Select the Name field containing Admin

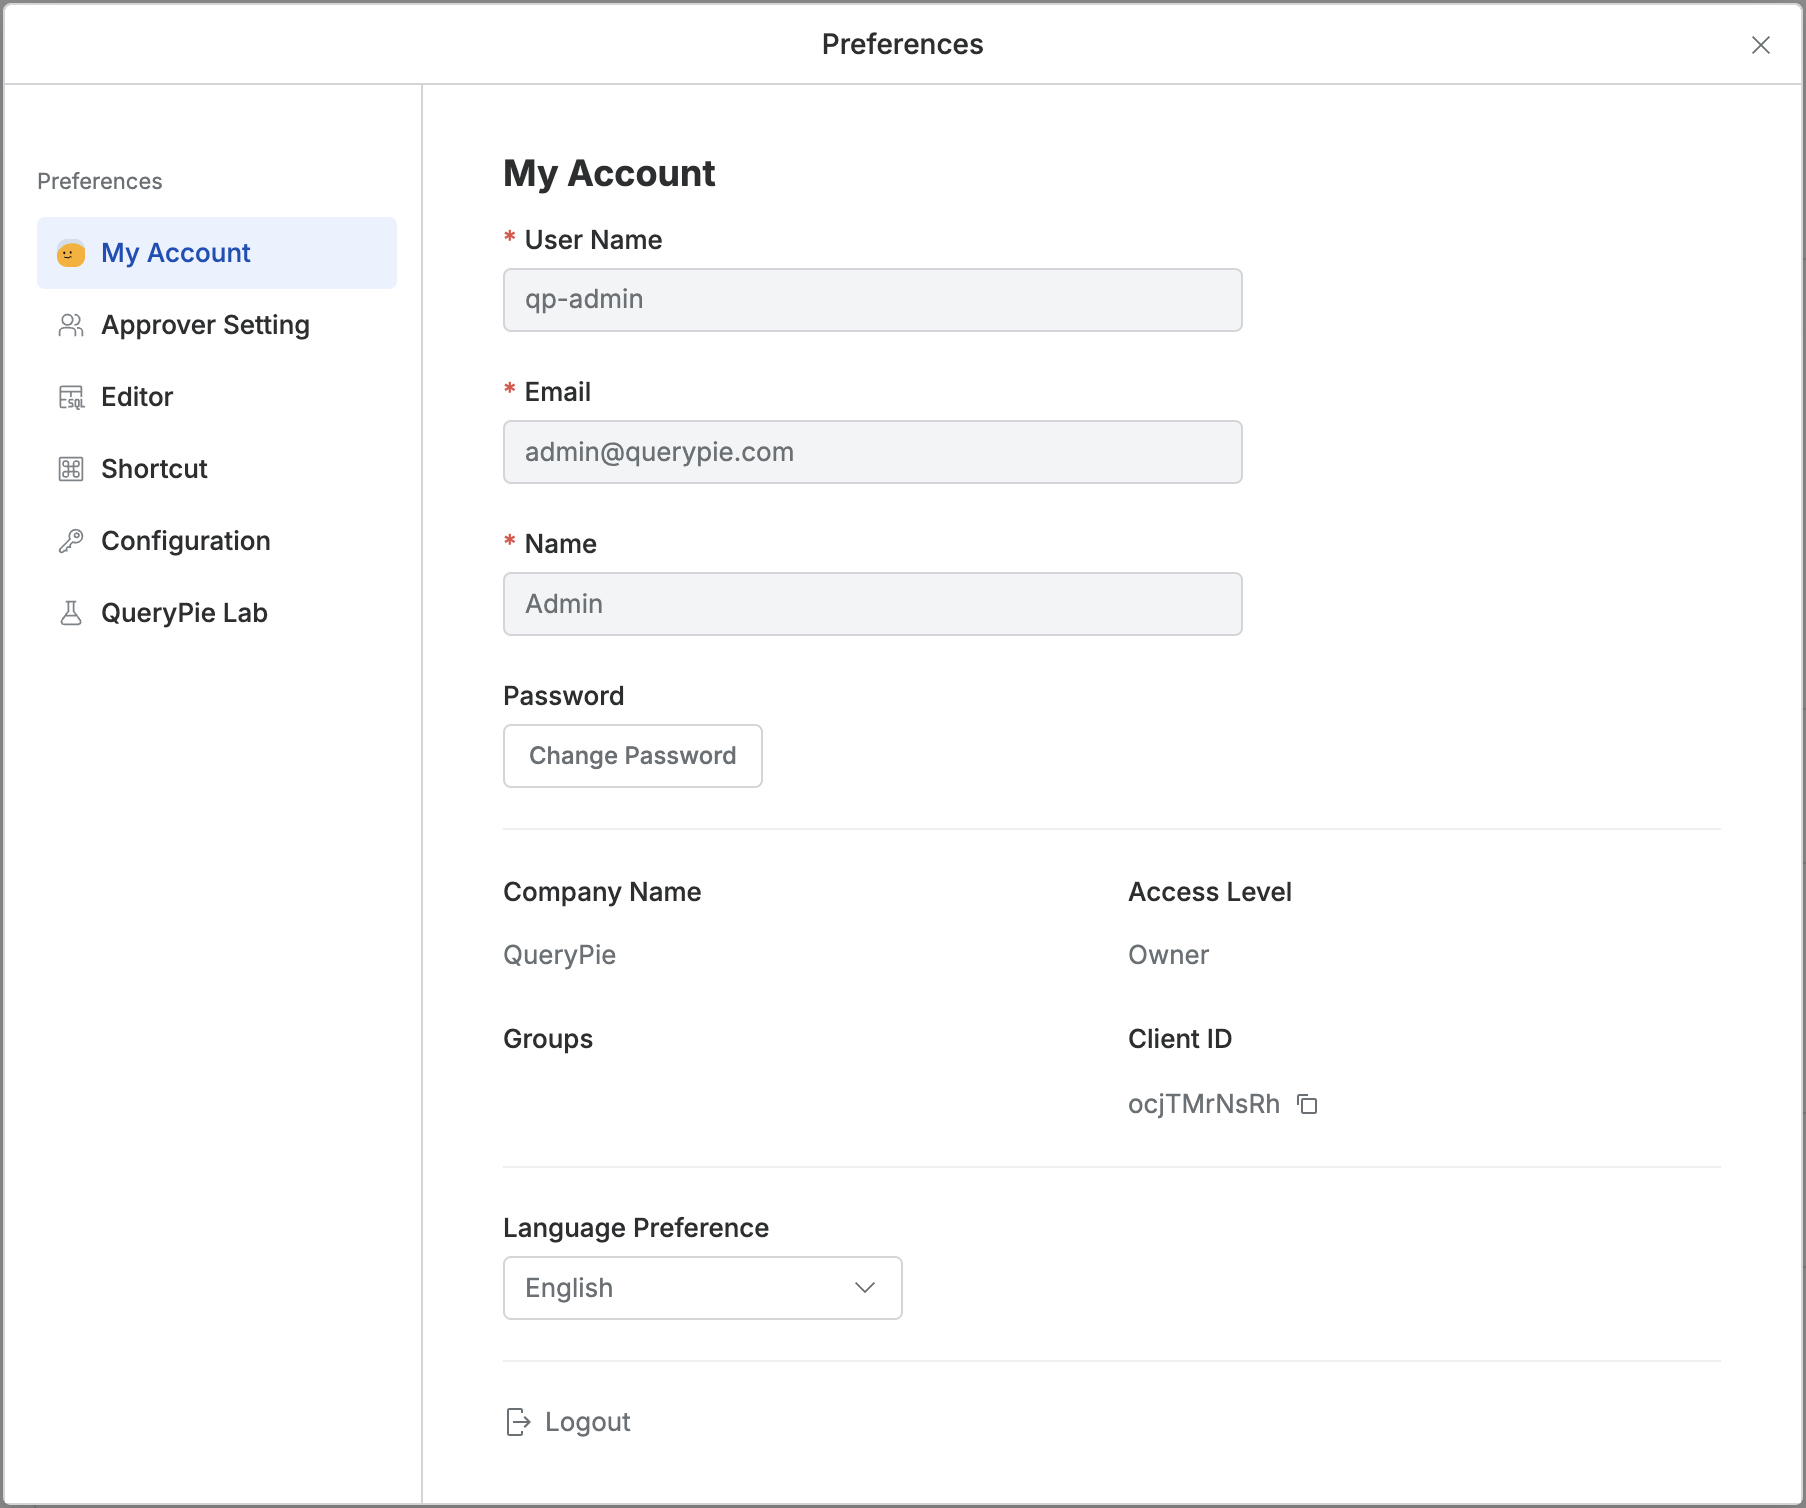(872, 604)
